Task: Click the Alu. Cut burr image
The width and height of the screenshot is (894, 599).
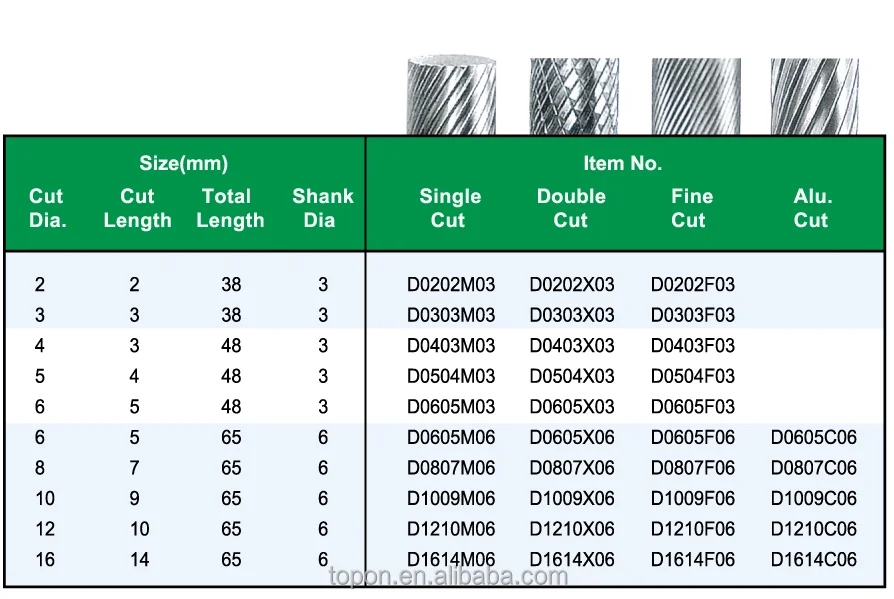Action: [x=814, y=96]
